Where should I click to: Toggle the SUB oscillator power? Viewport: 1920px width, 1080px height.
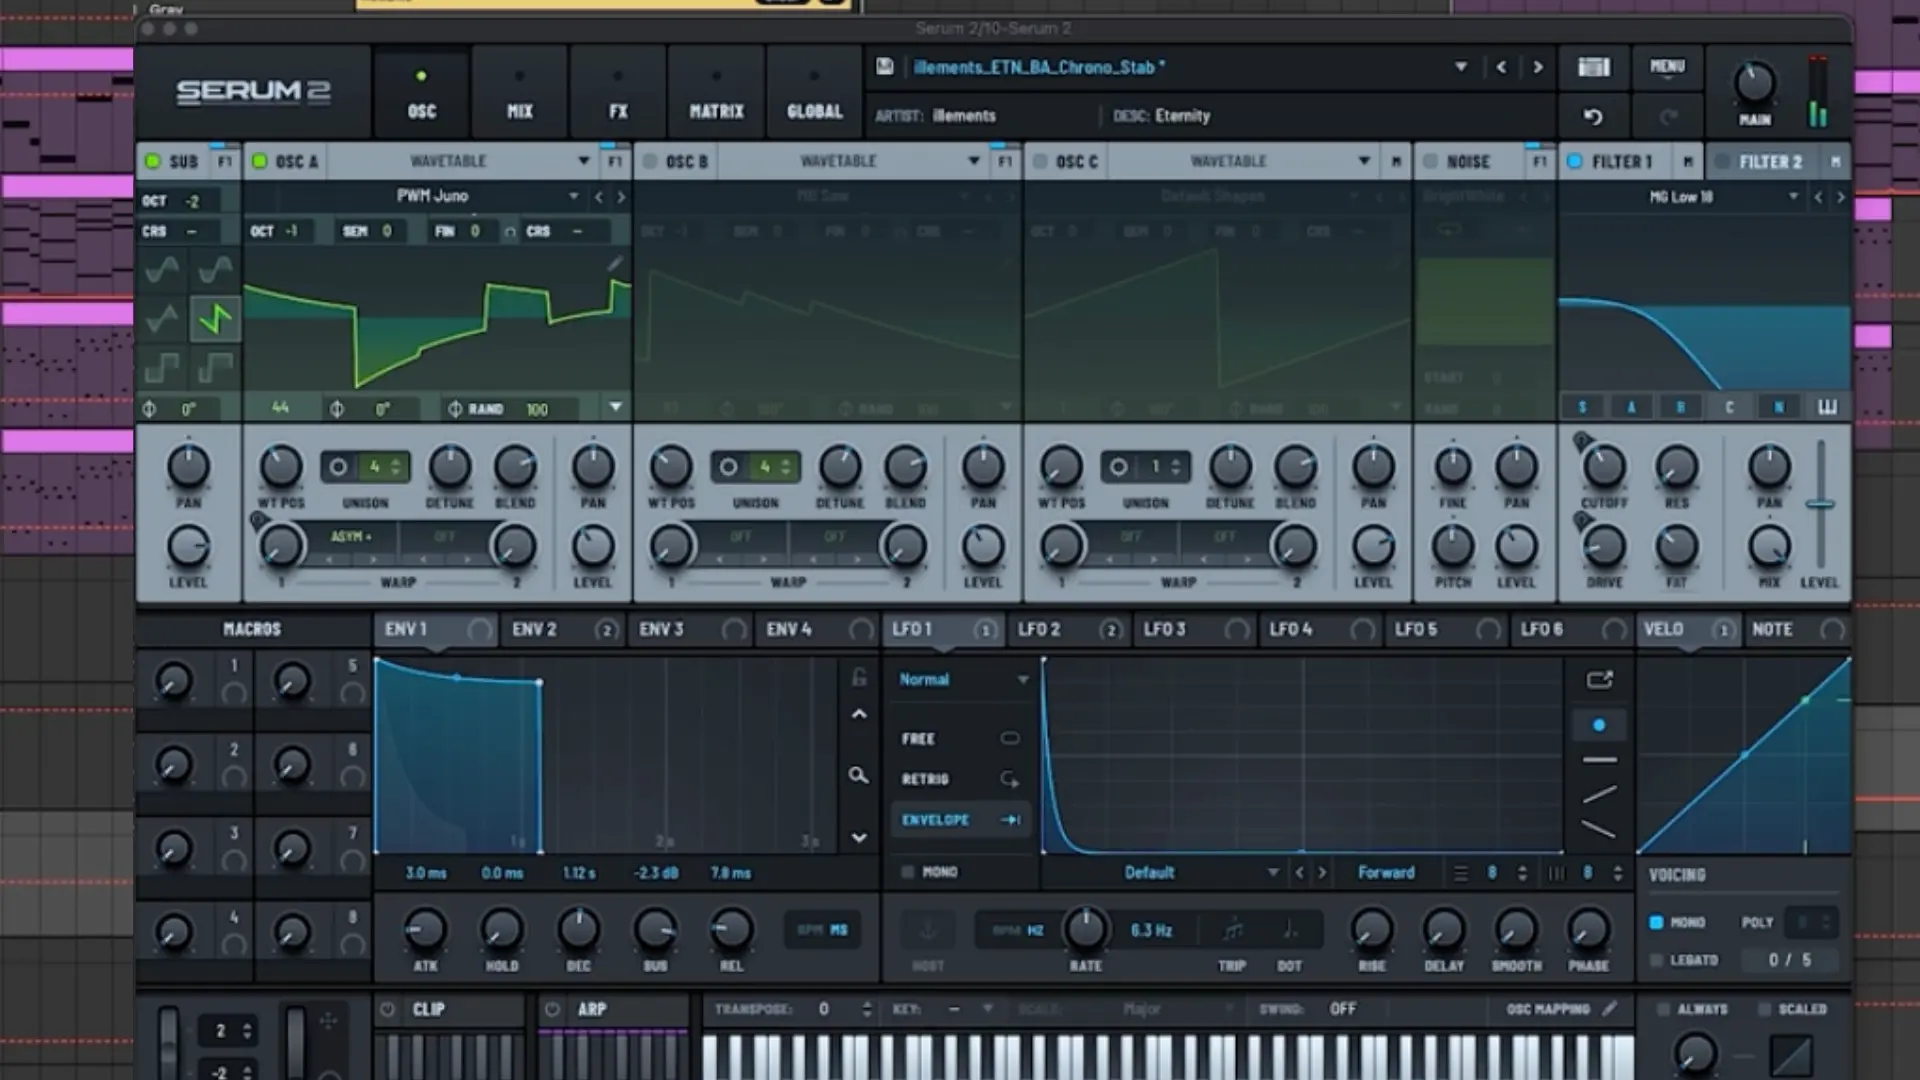pyautogui.click(x=152, y=161)
